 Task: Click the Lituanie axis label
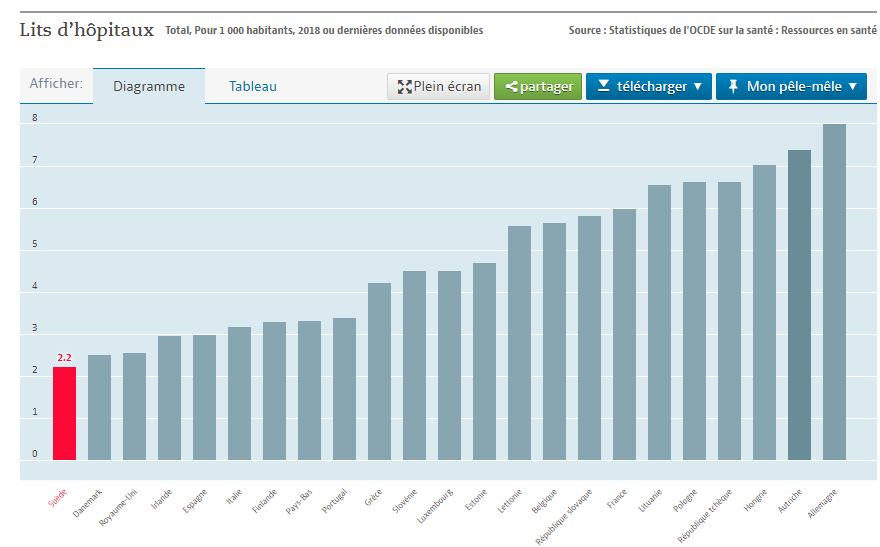(650, 500)
